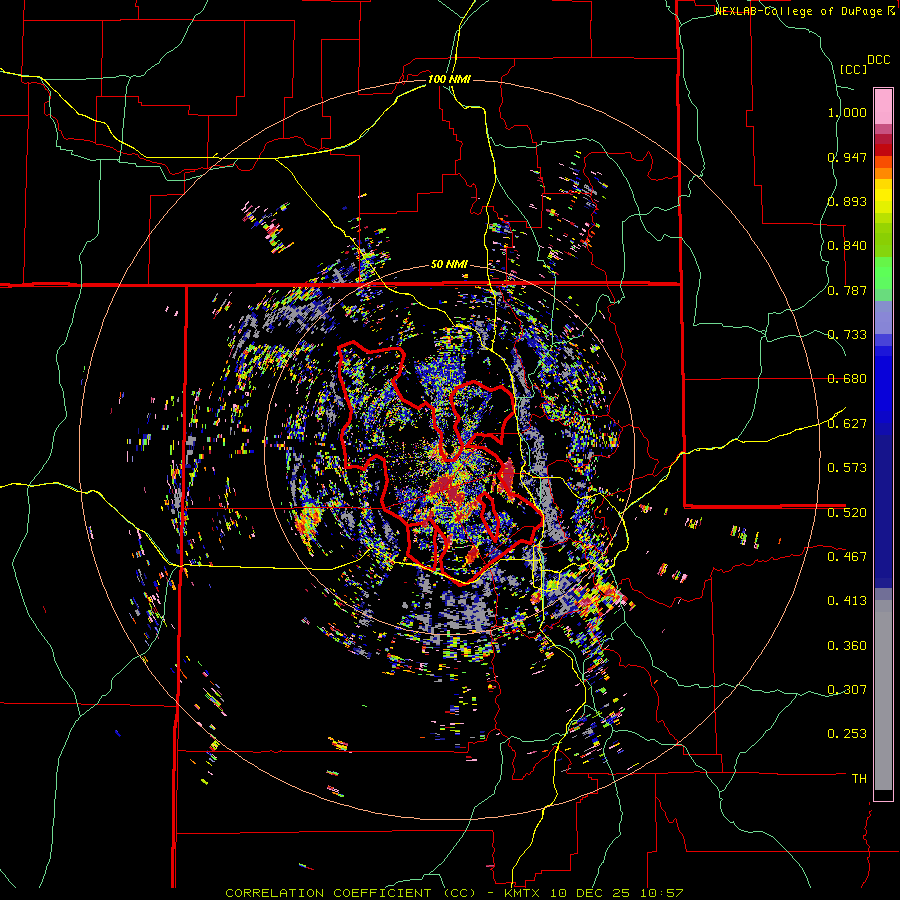Click the 50 NMI range ring label

point(449,264)
